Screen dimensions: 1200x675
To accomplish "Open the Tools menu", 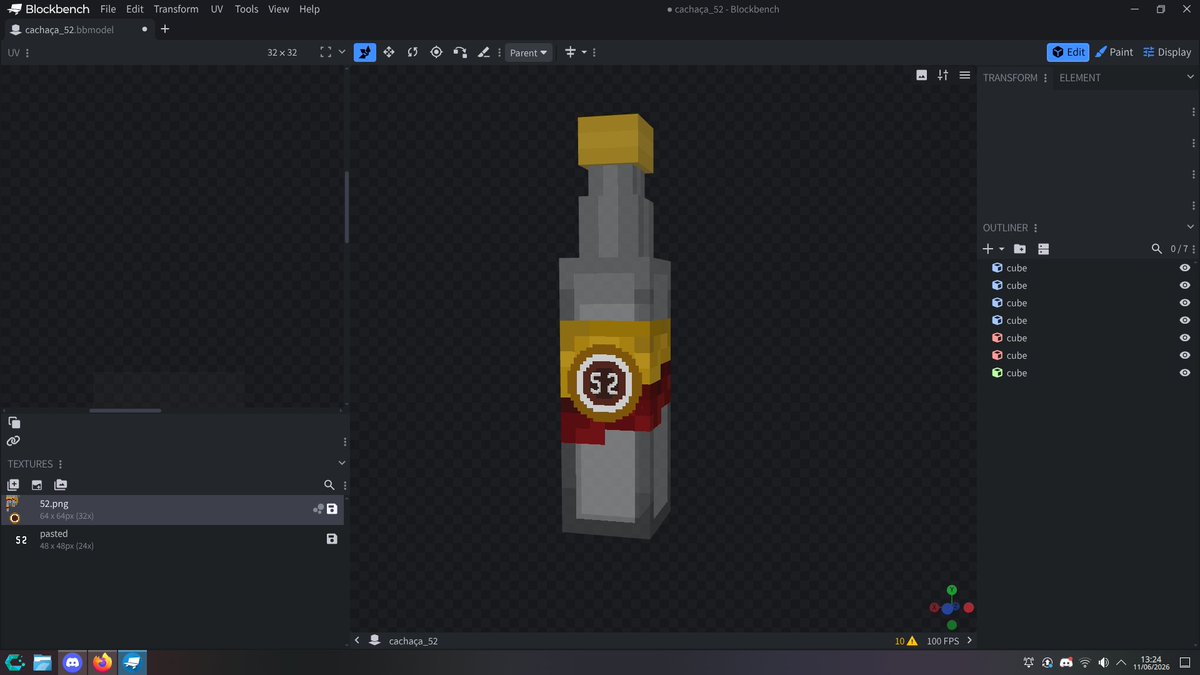I will [246, 9].
